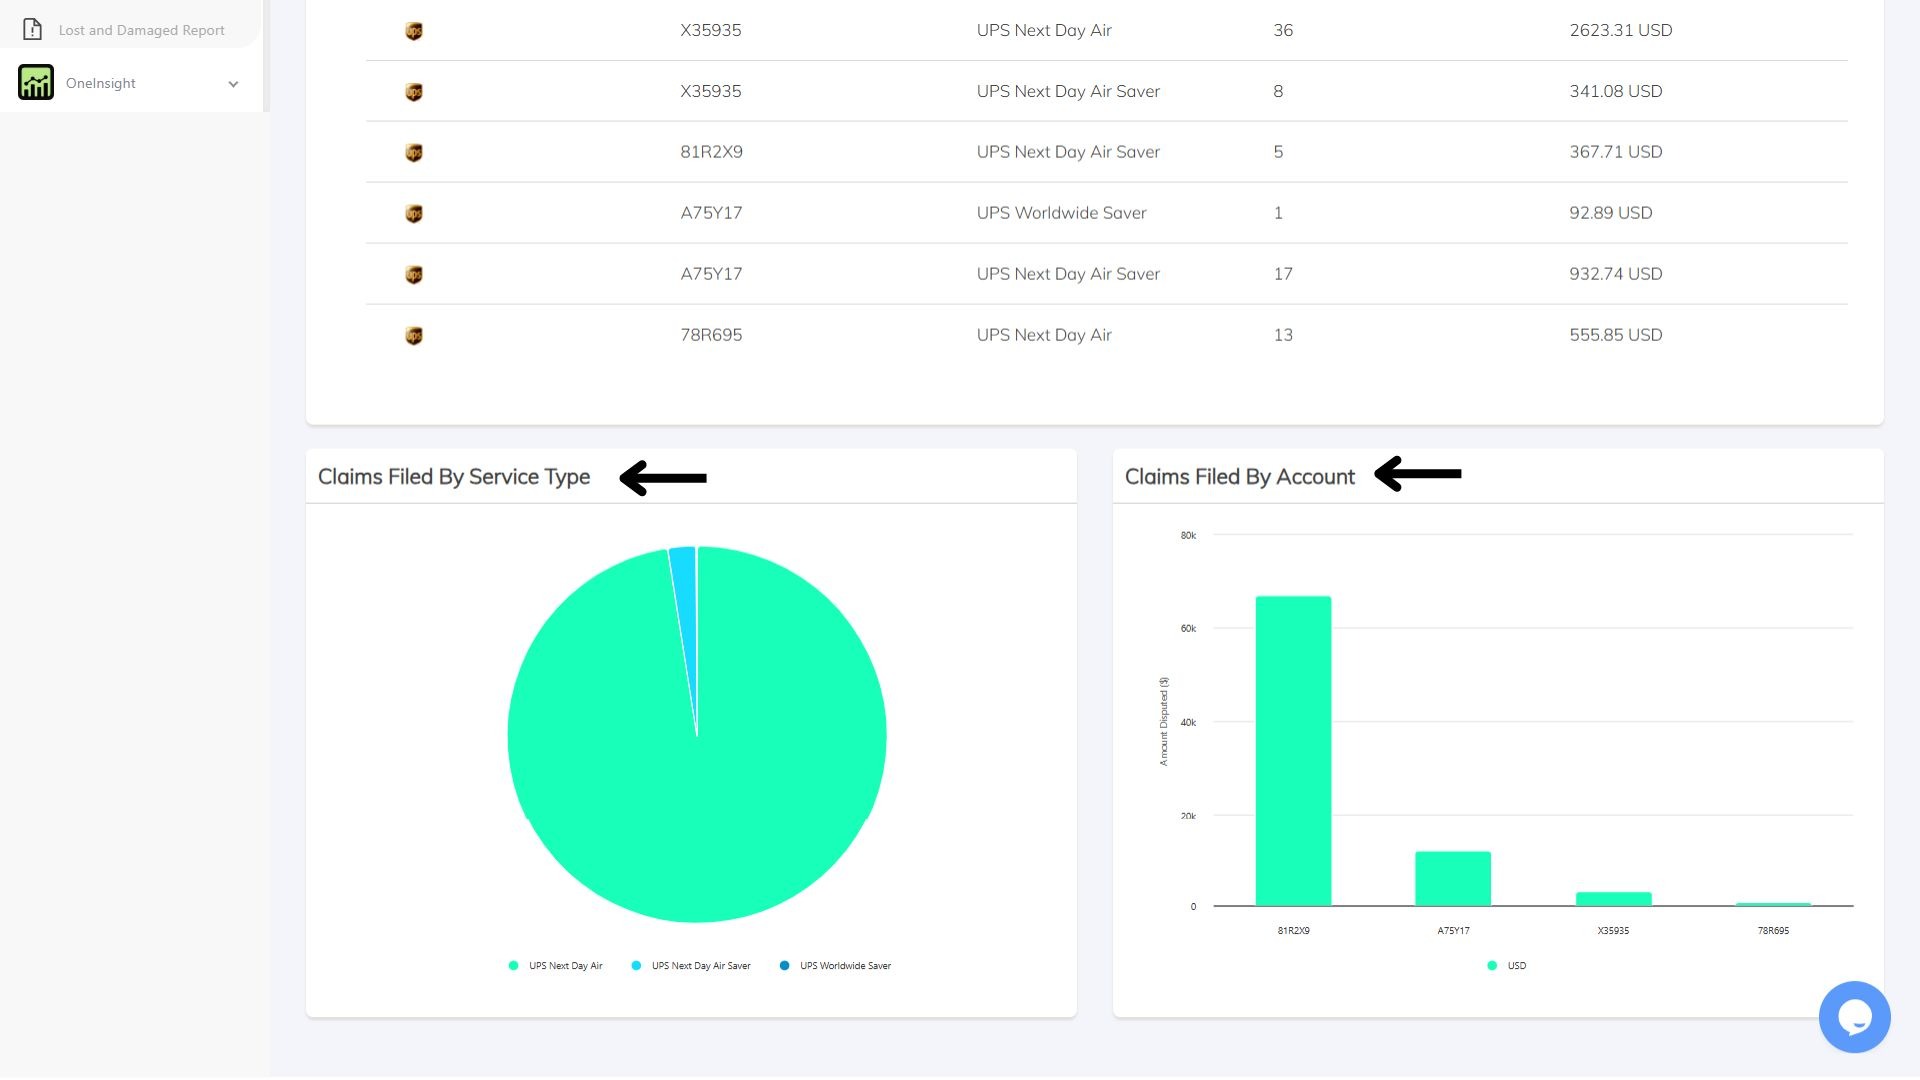This screenshot has height=1080, width=1920.
Task: Toggle UPS Next Day Air pie legend item
Action: [565, 966]
